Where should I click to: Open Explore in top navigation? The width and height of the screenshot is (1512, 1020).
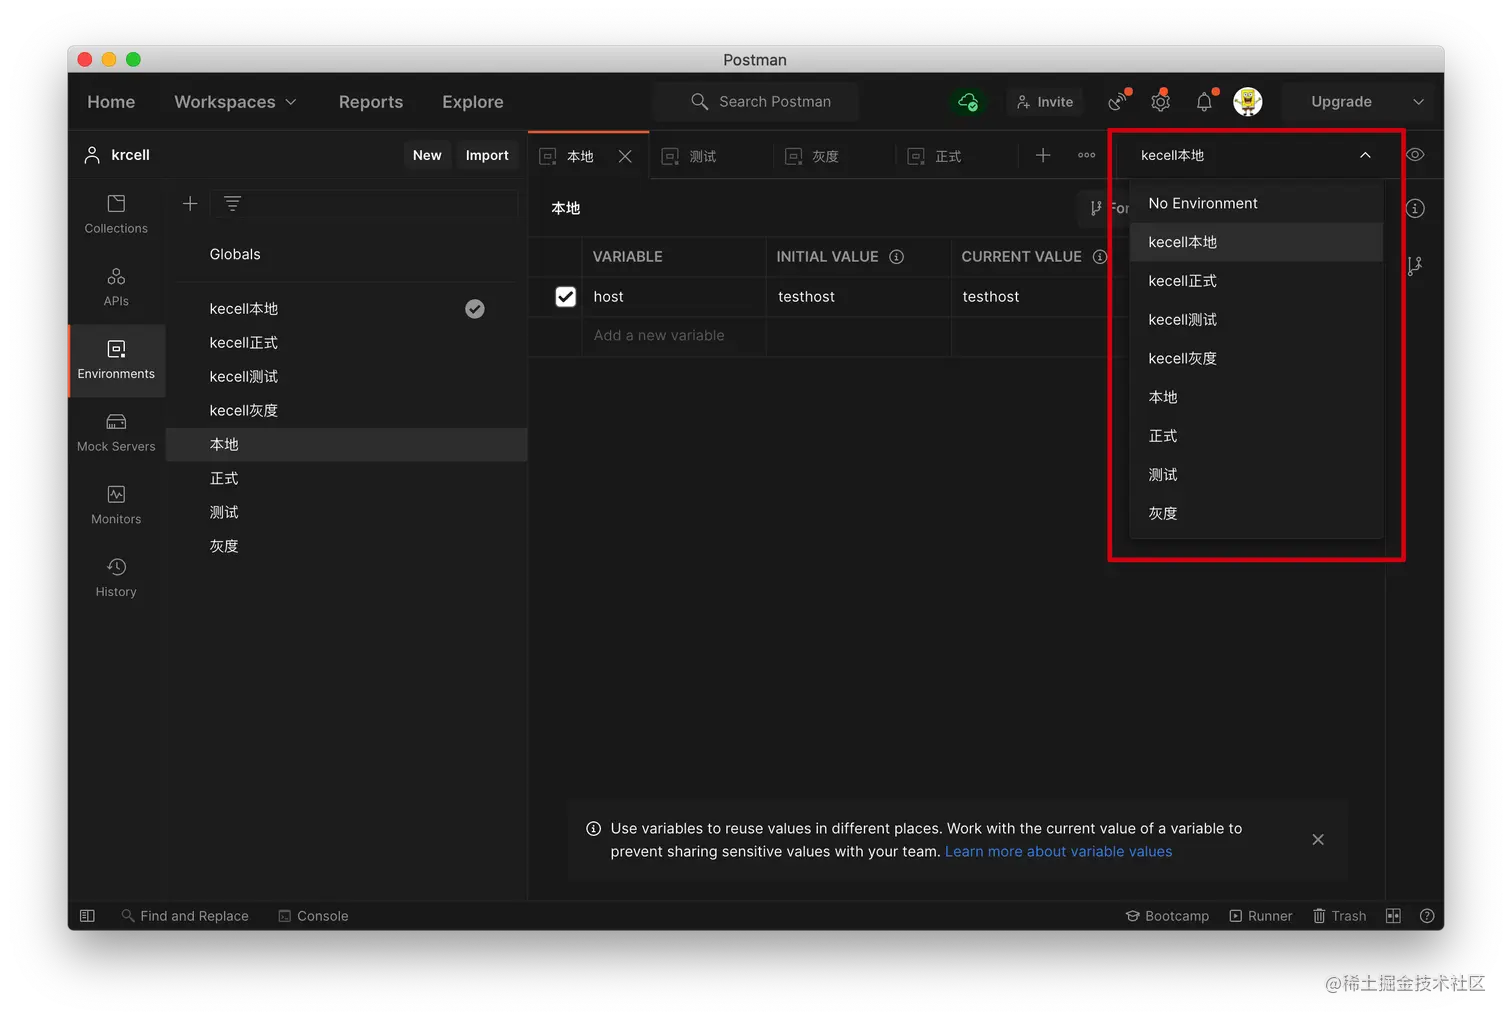473,102
